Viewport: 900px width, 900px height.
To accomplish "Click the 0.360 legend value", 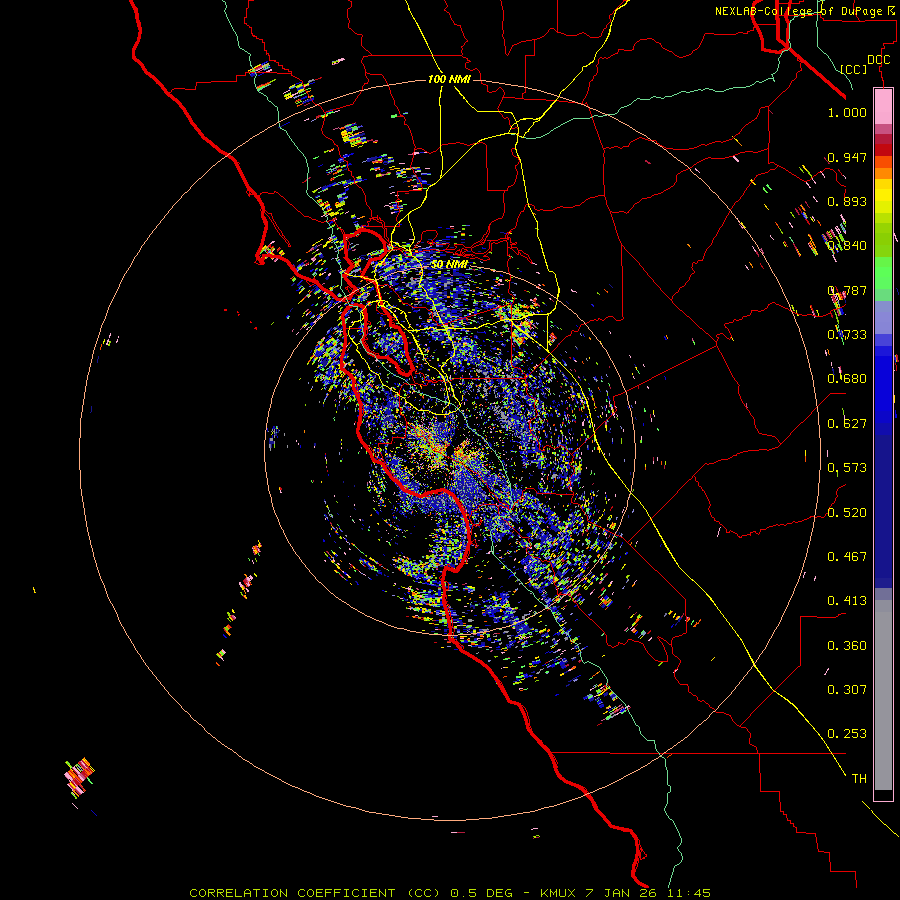I will 847,646.
